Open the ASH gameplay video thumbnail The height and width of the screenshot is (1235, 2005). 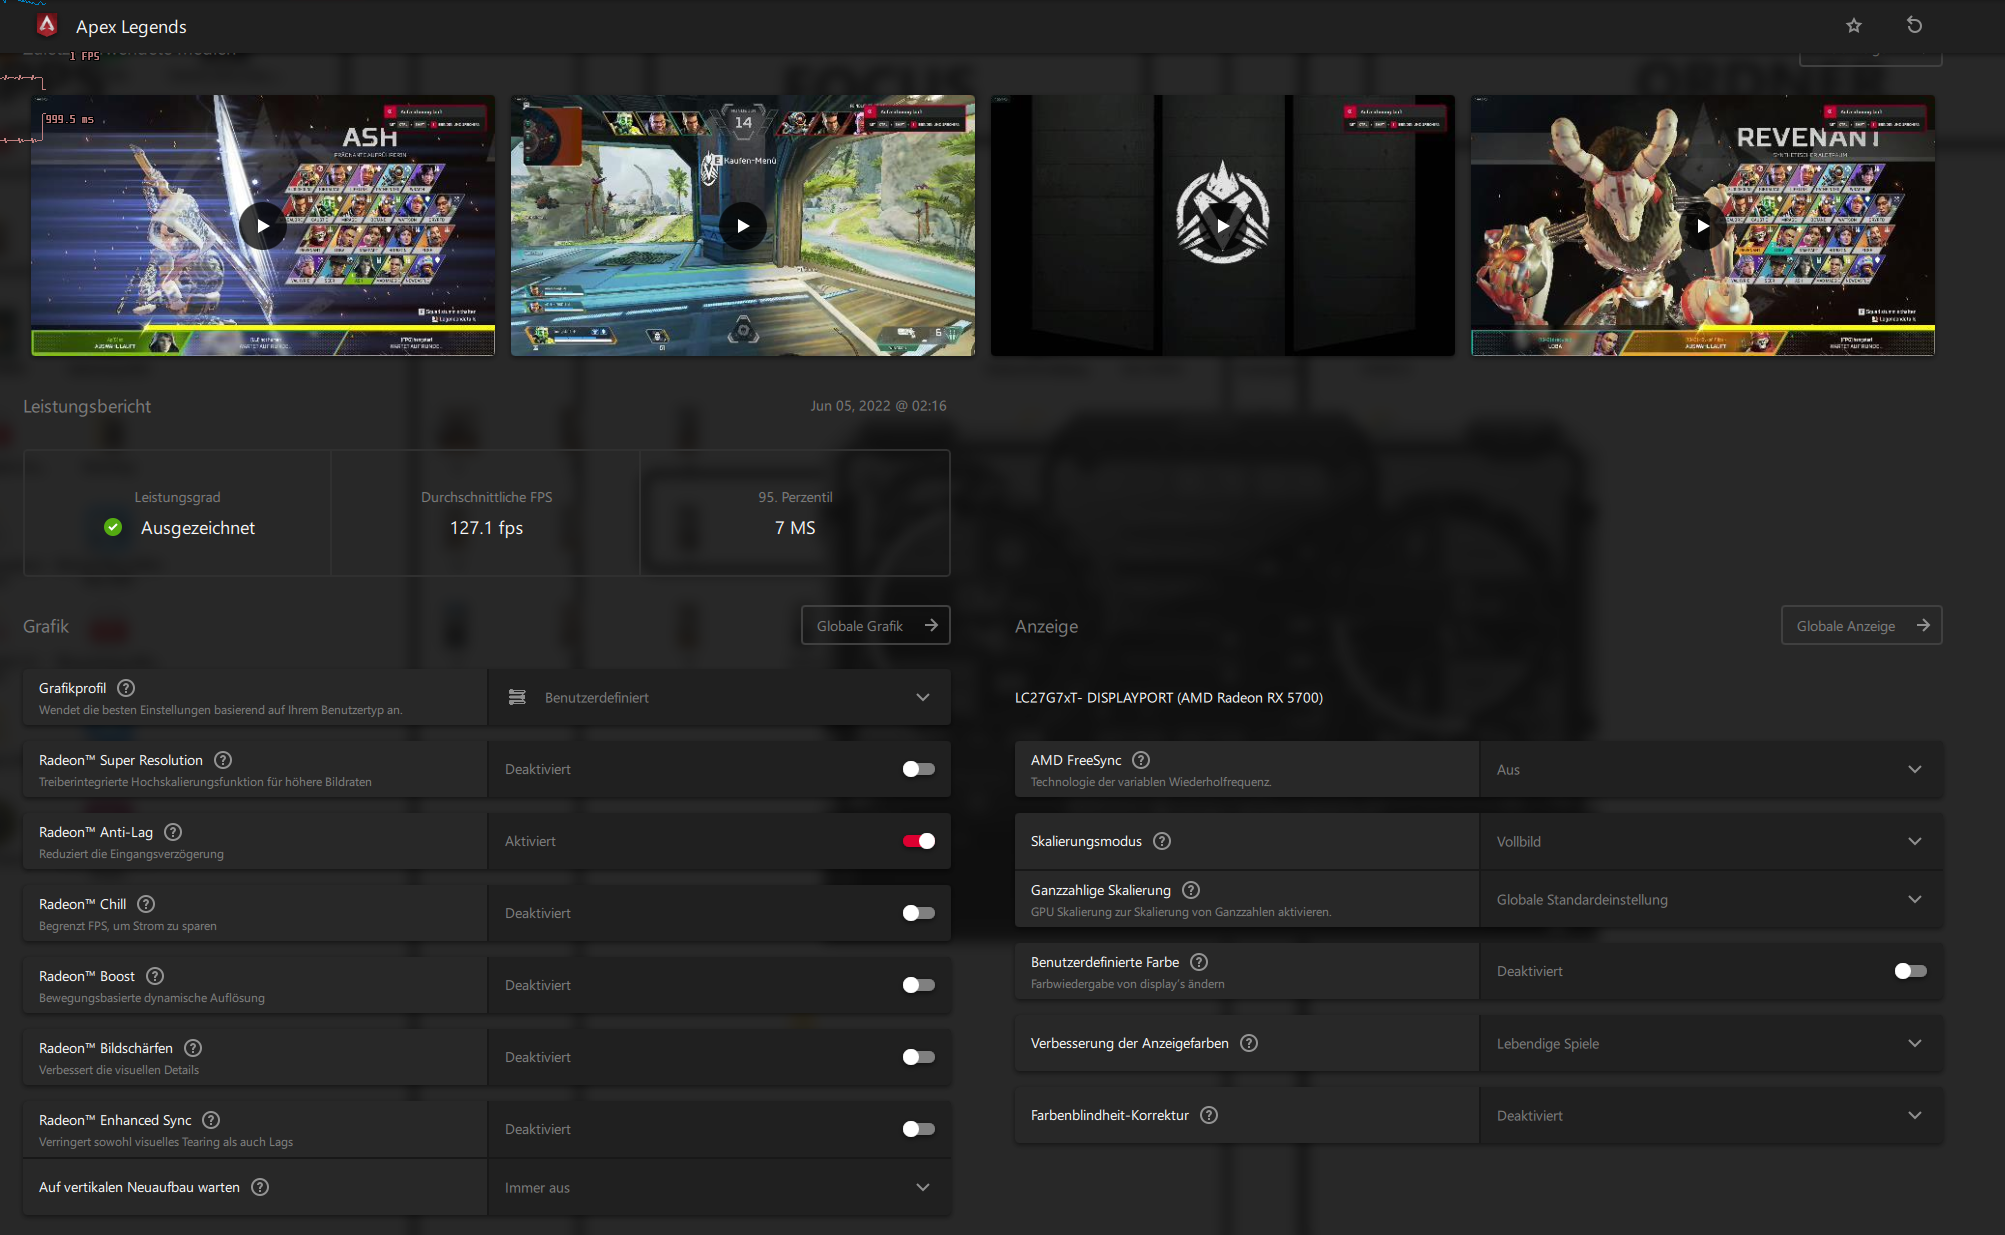click(263, 226)
